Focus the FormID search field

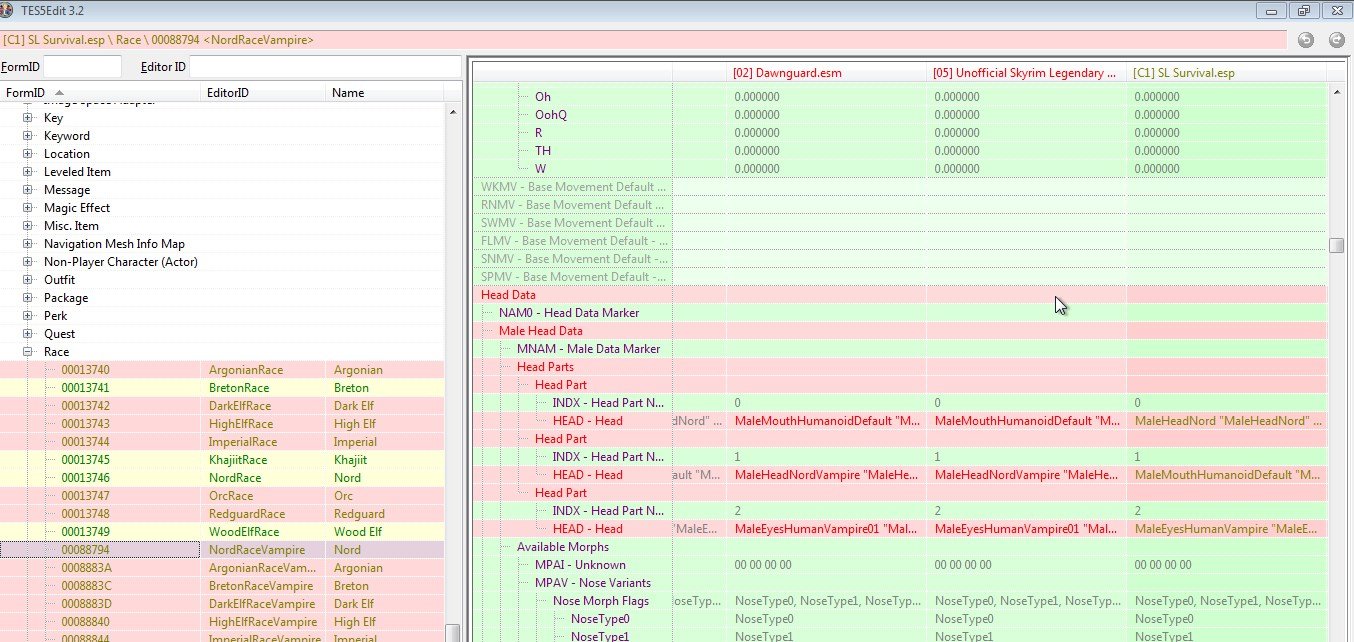tap(82, 67)
